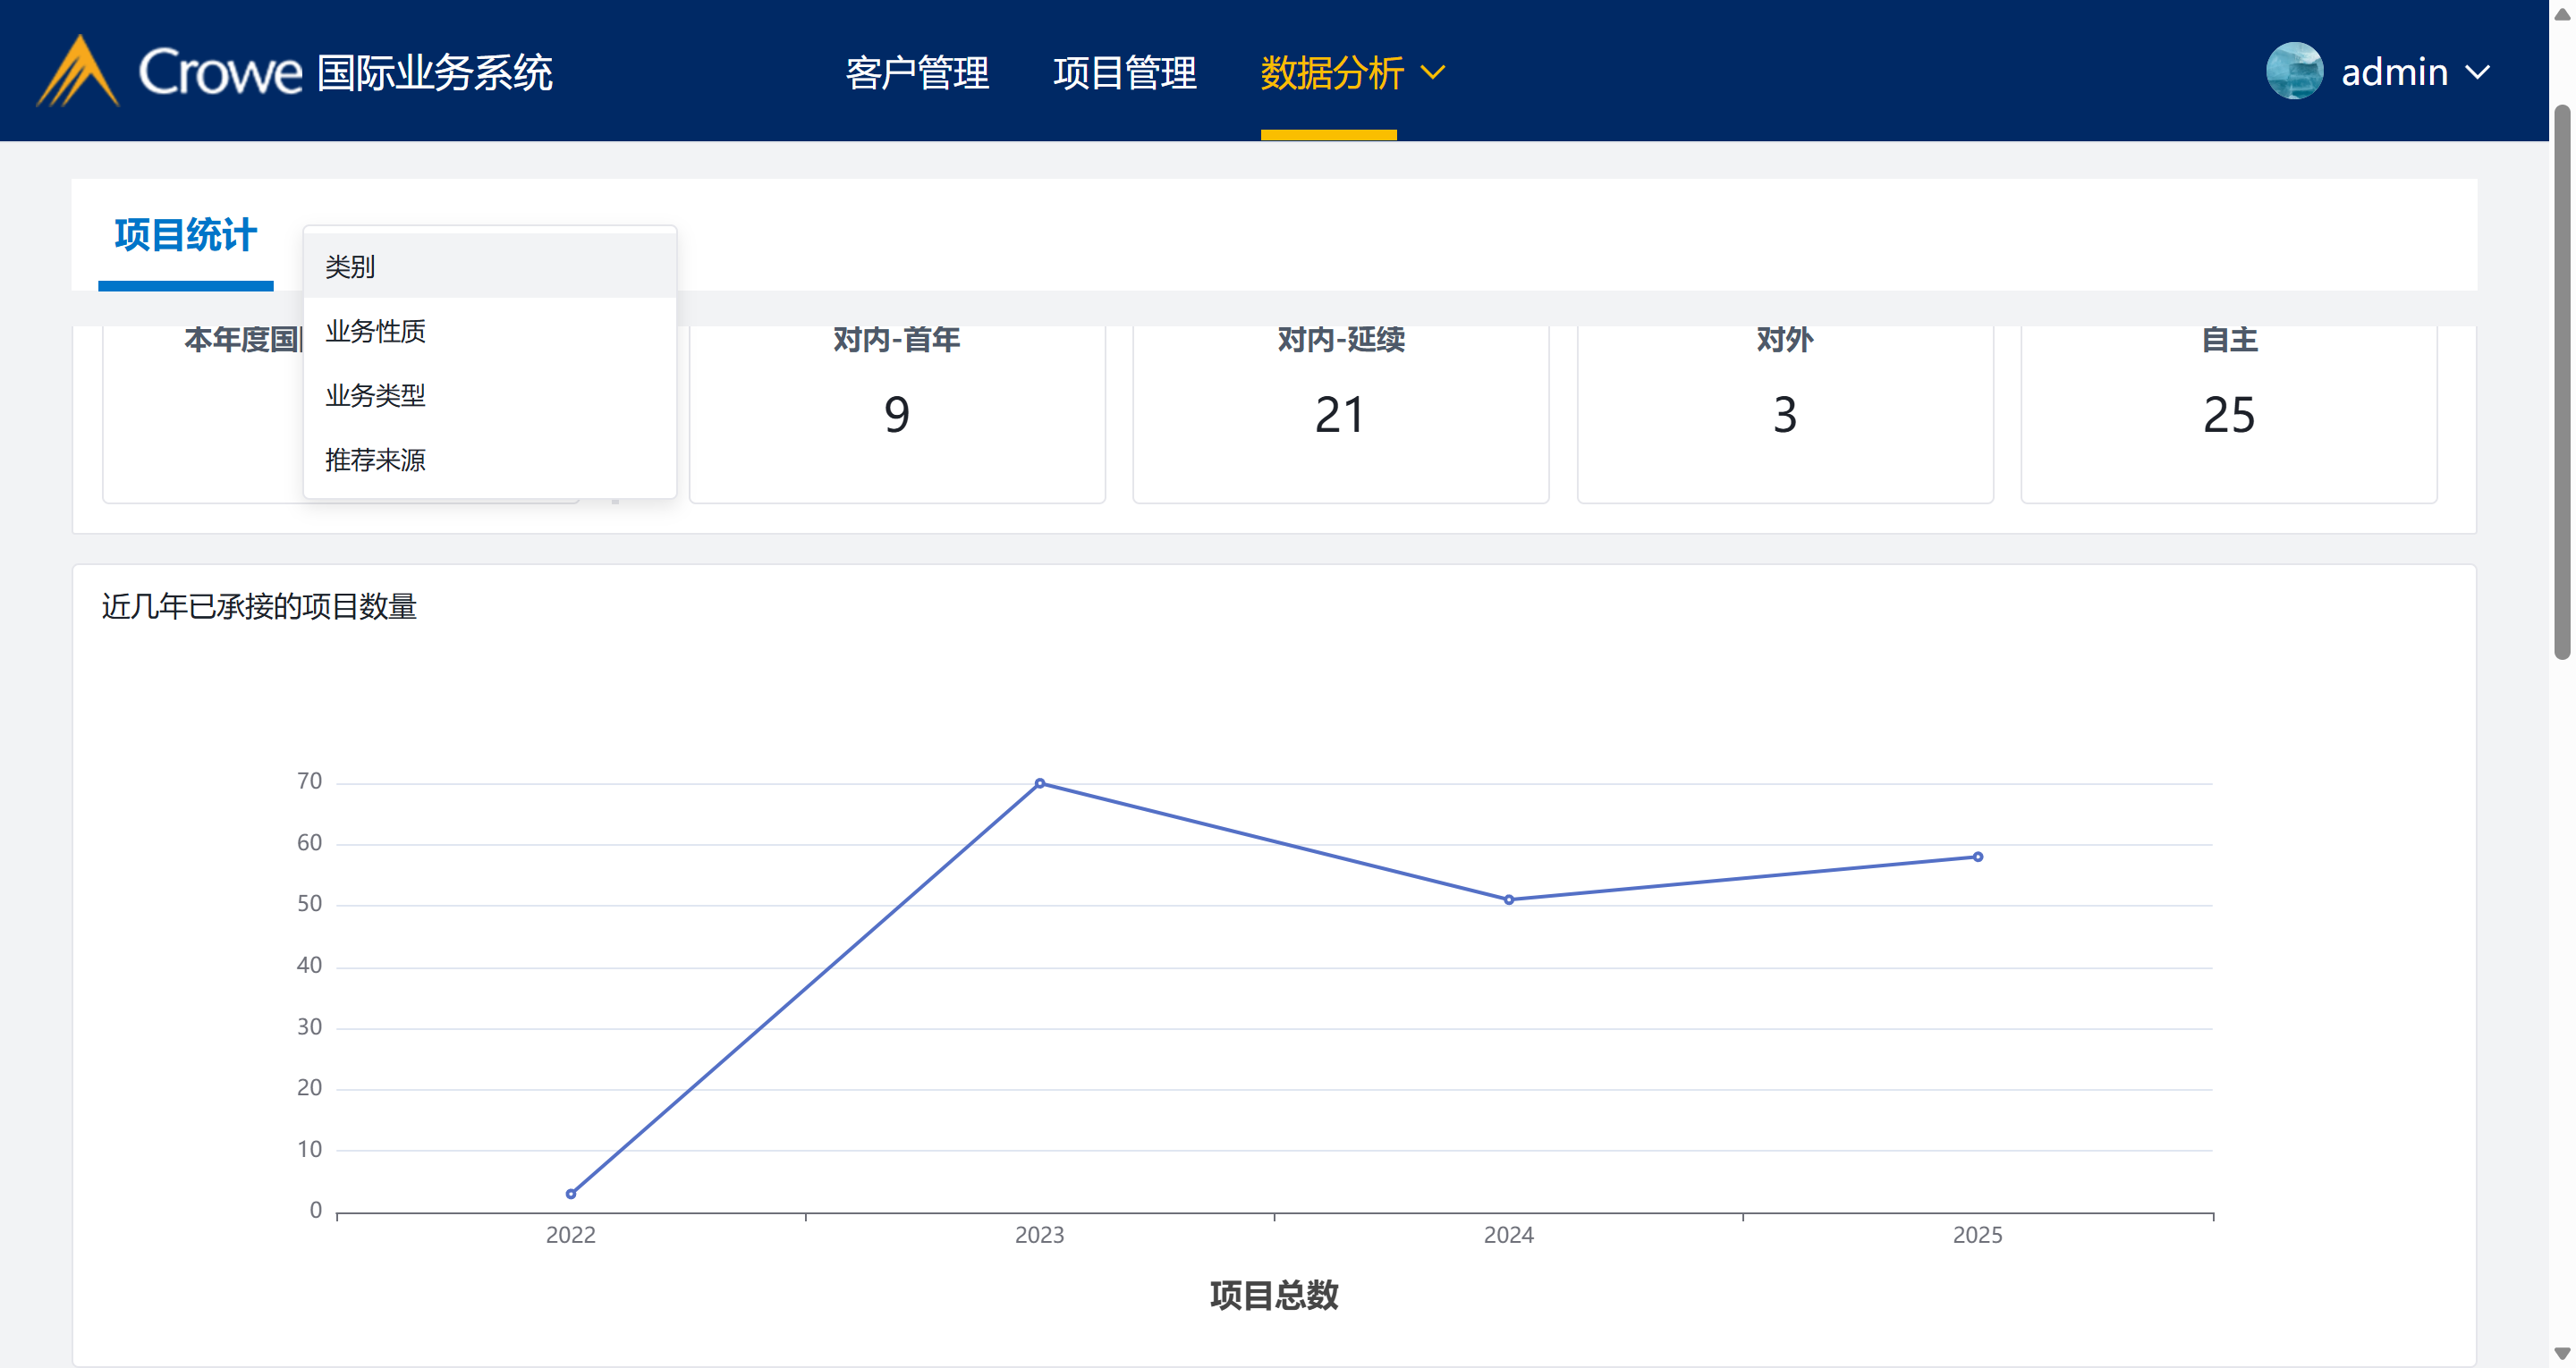Screen dimensions: 2576x1368
Task: Click the Crowe logo icon
Action: coord(78,72)
